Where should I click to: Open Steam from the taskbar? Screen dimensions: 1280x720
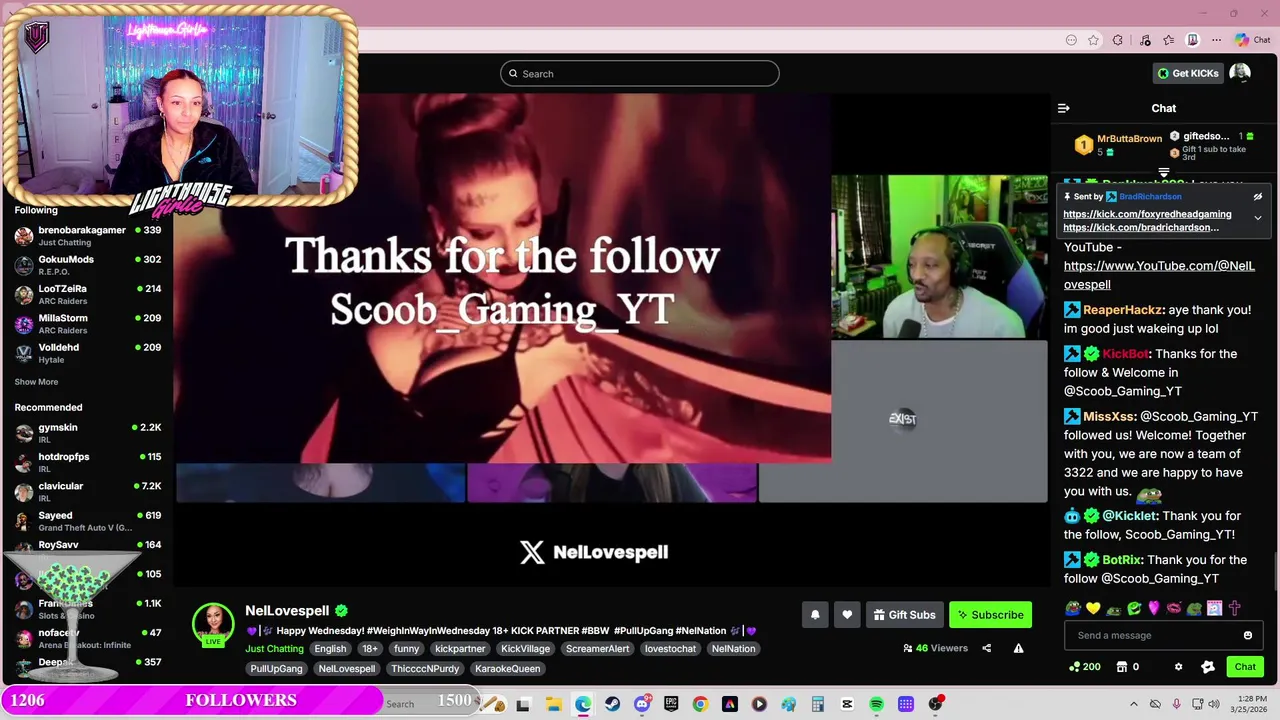(612, 704)
